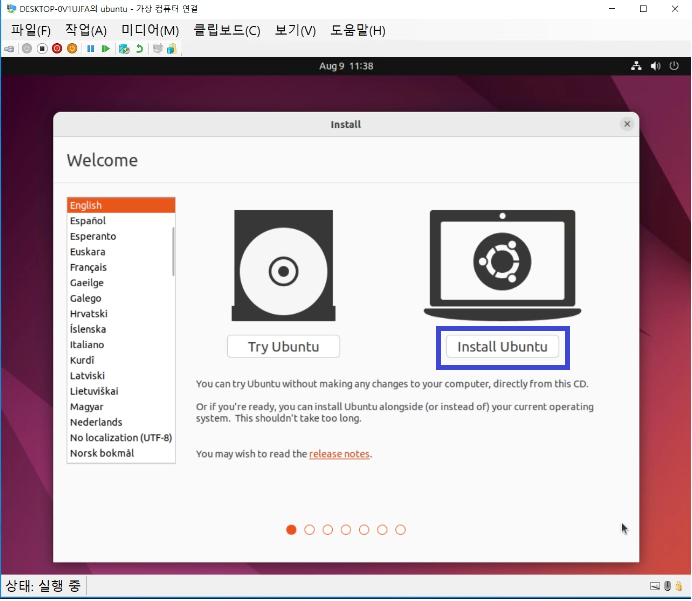
Task: Select Galego in the language list
Action: pyautogui.click(x=121, y=298)
